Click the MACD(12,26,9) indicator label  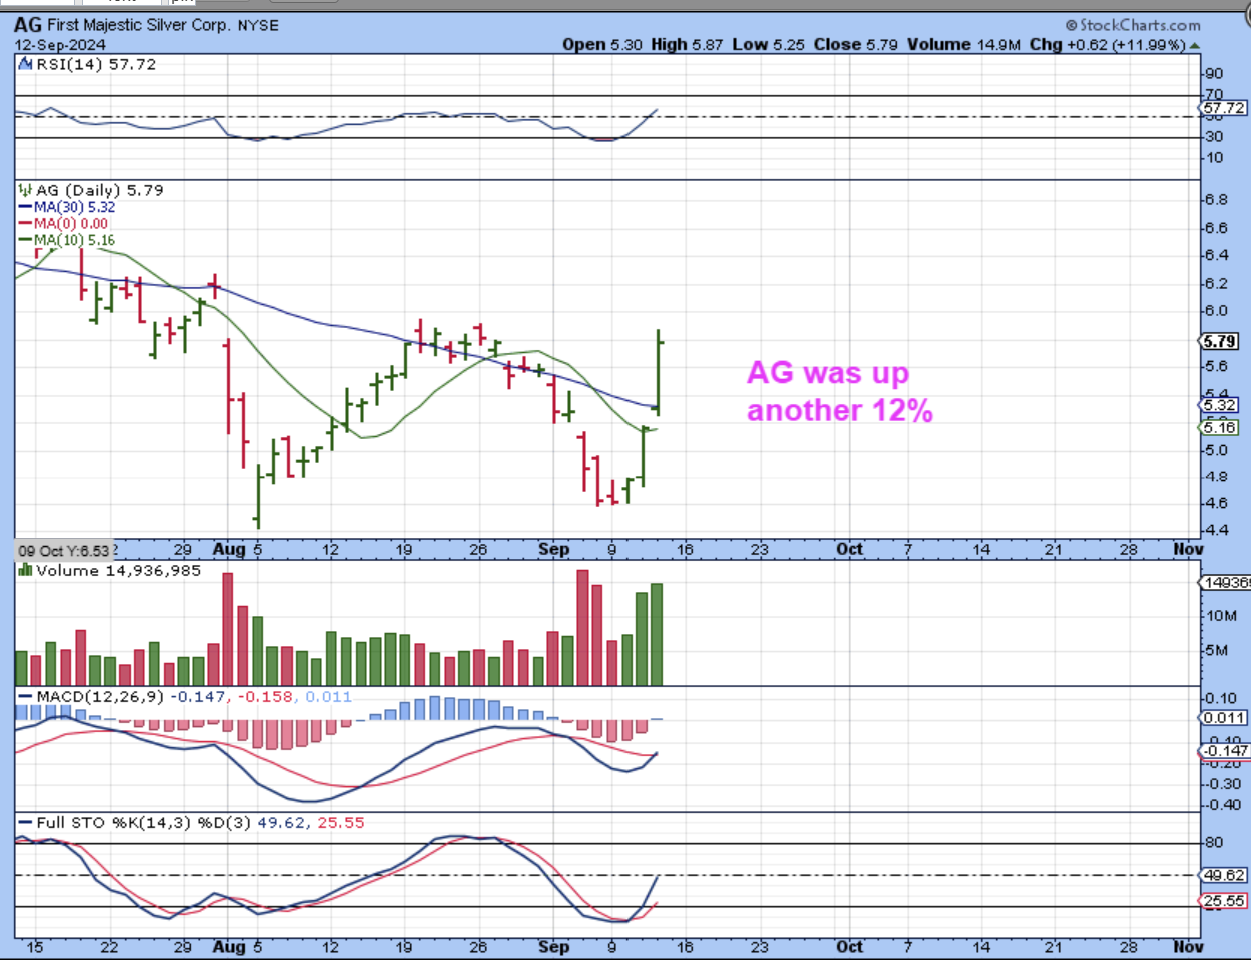[100, 697]
